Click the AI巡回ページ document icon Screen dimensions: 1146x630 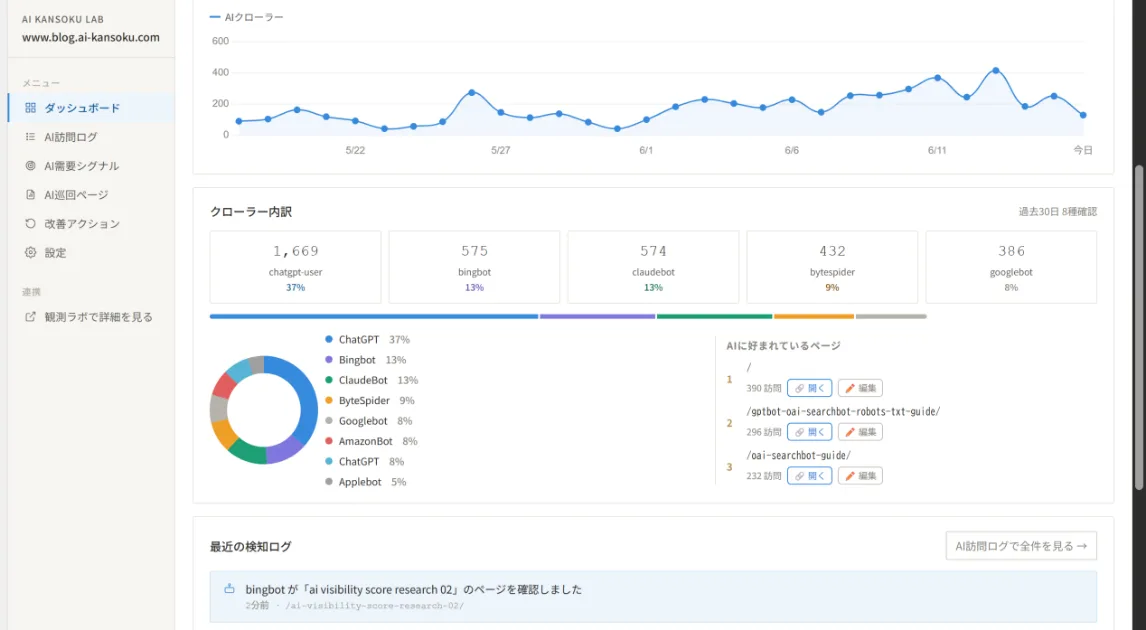pos(30,194)
